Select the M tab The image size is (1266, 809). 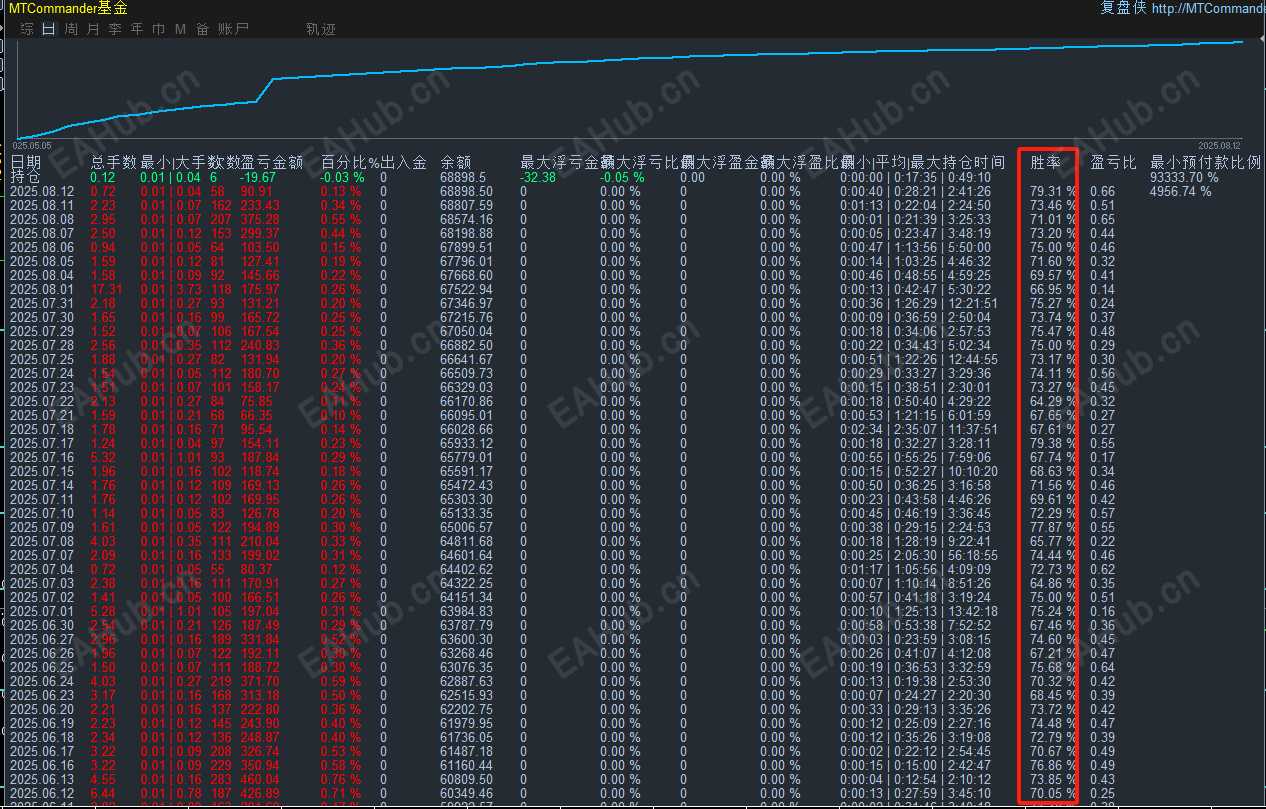pos(180,29)
